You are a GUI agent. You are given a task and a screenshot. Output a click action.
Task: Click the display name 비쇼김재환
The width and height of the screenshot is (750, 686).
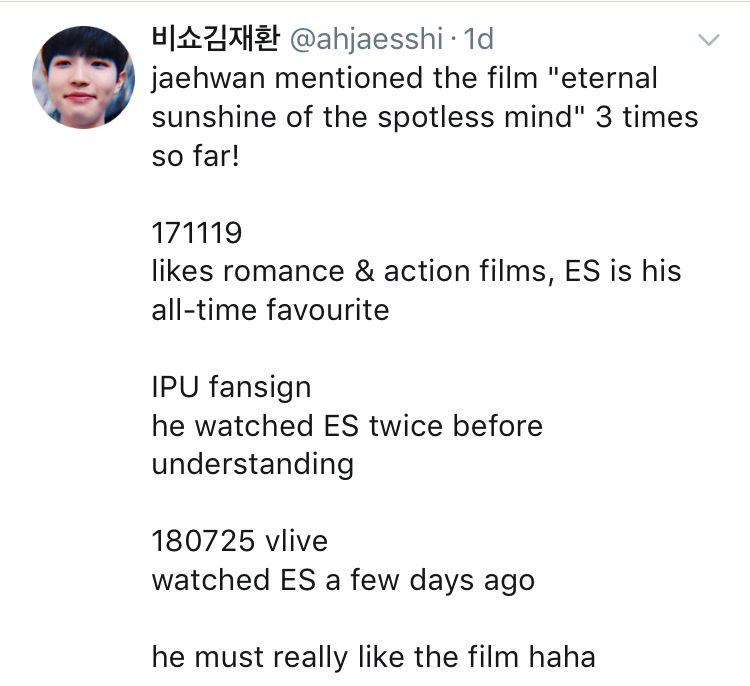(215, 39)
